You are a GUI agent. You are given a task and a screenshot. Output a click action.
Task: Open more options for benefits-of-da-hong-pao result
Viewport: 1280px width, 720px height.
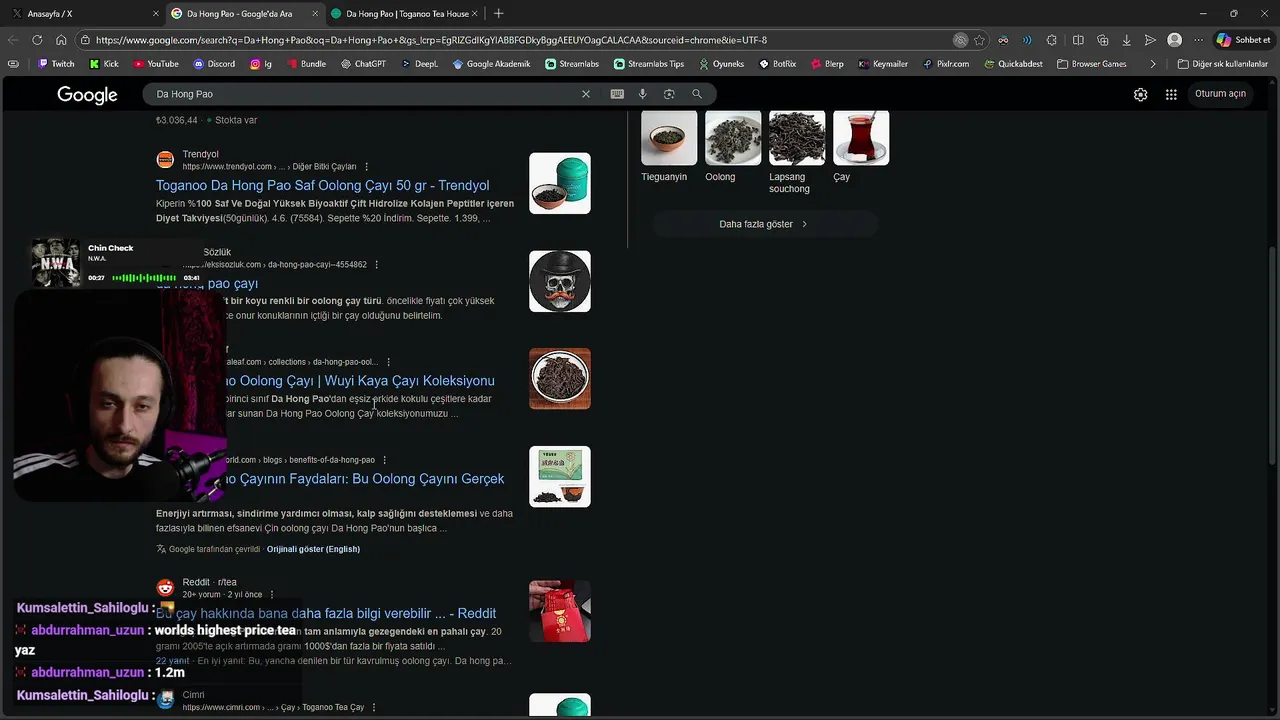384,460
